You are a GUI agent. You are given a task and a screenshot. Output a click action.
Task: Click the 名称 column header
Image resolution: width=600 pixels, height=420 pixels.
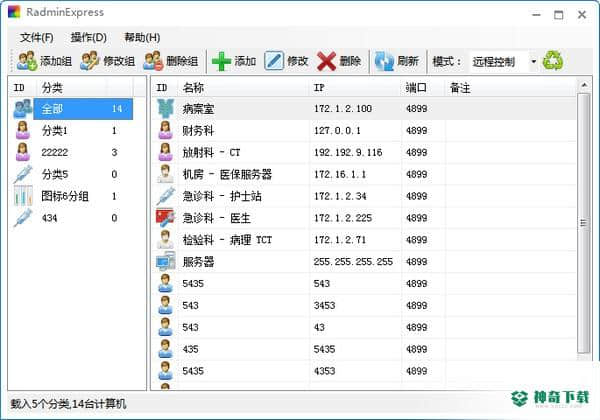243,88
